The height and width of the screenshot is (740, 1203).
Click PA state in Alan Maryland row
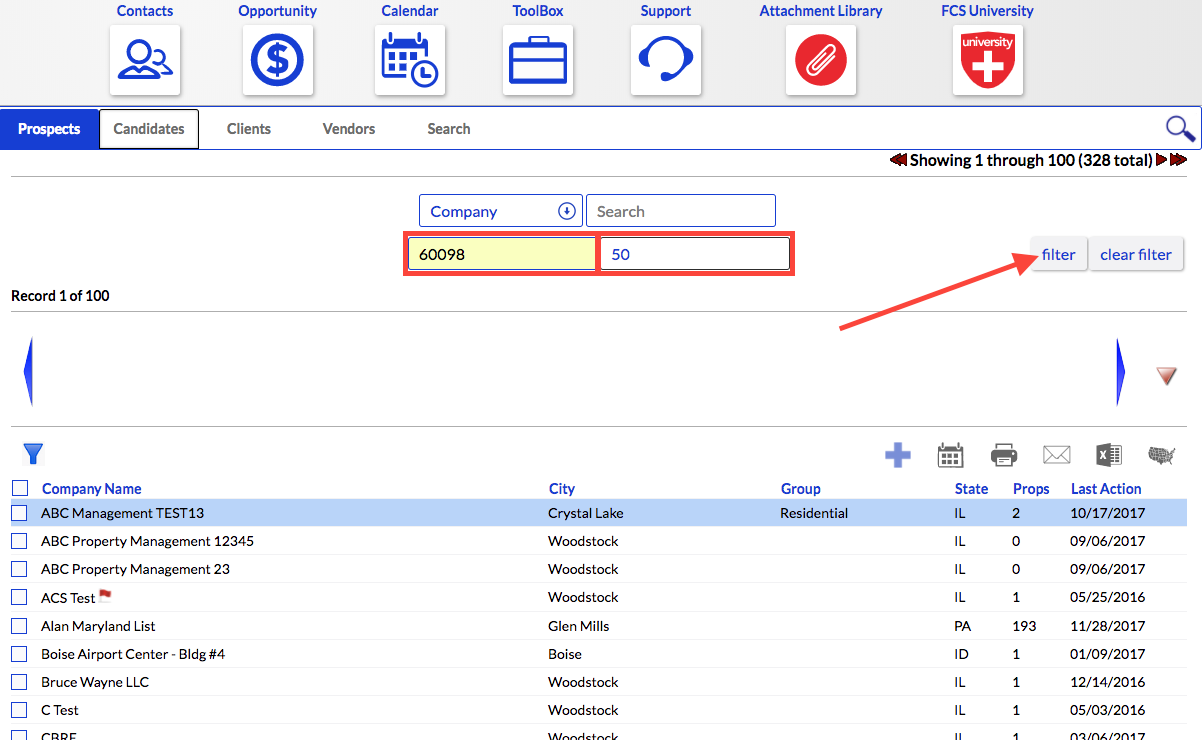click(x=963, y=626)
